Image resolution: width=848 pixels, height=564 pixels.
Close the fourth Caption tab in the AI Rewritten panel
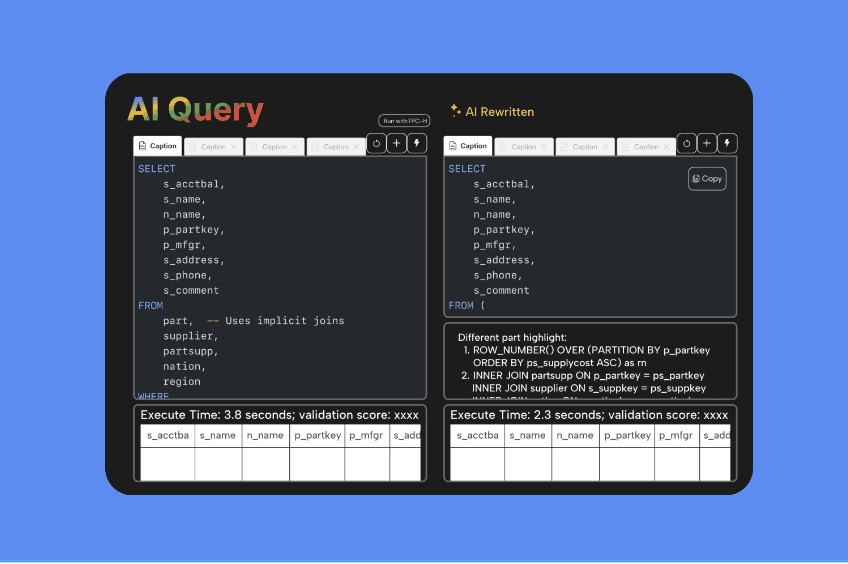point(666,147)
